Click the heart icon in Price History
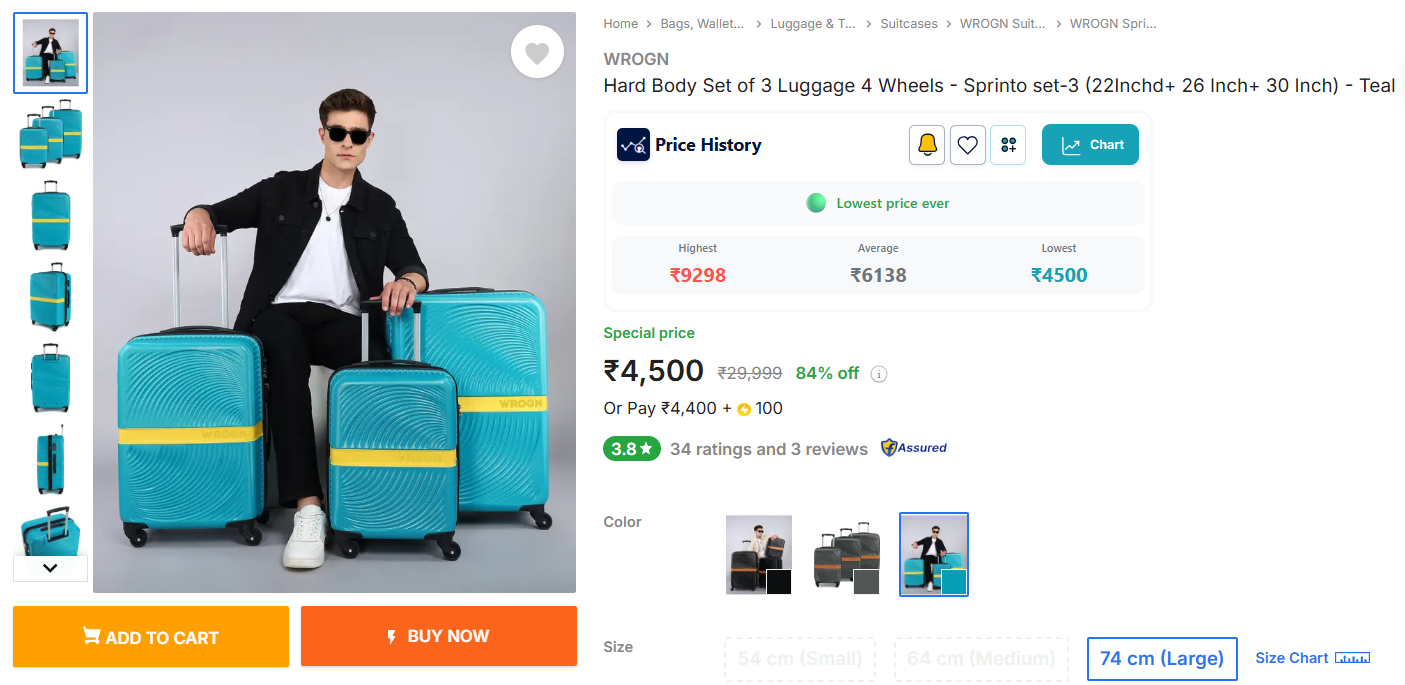Image resolution: width=1405 pixels, height=685 pixels. (967, 145)
